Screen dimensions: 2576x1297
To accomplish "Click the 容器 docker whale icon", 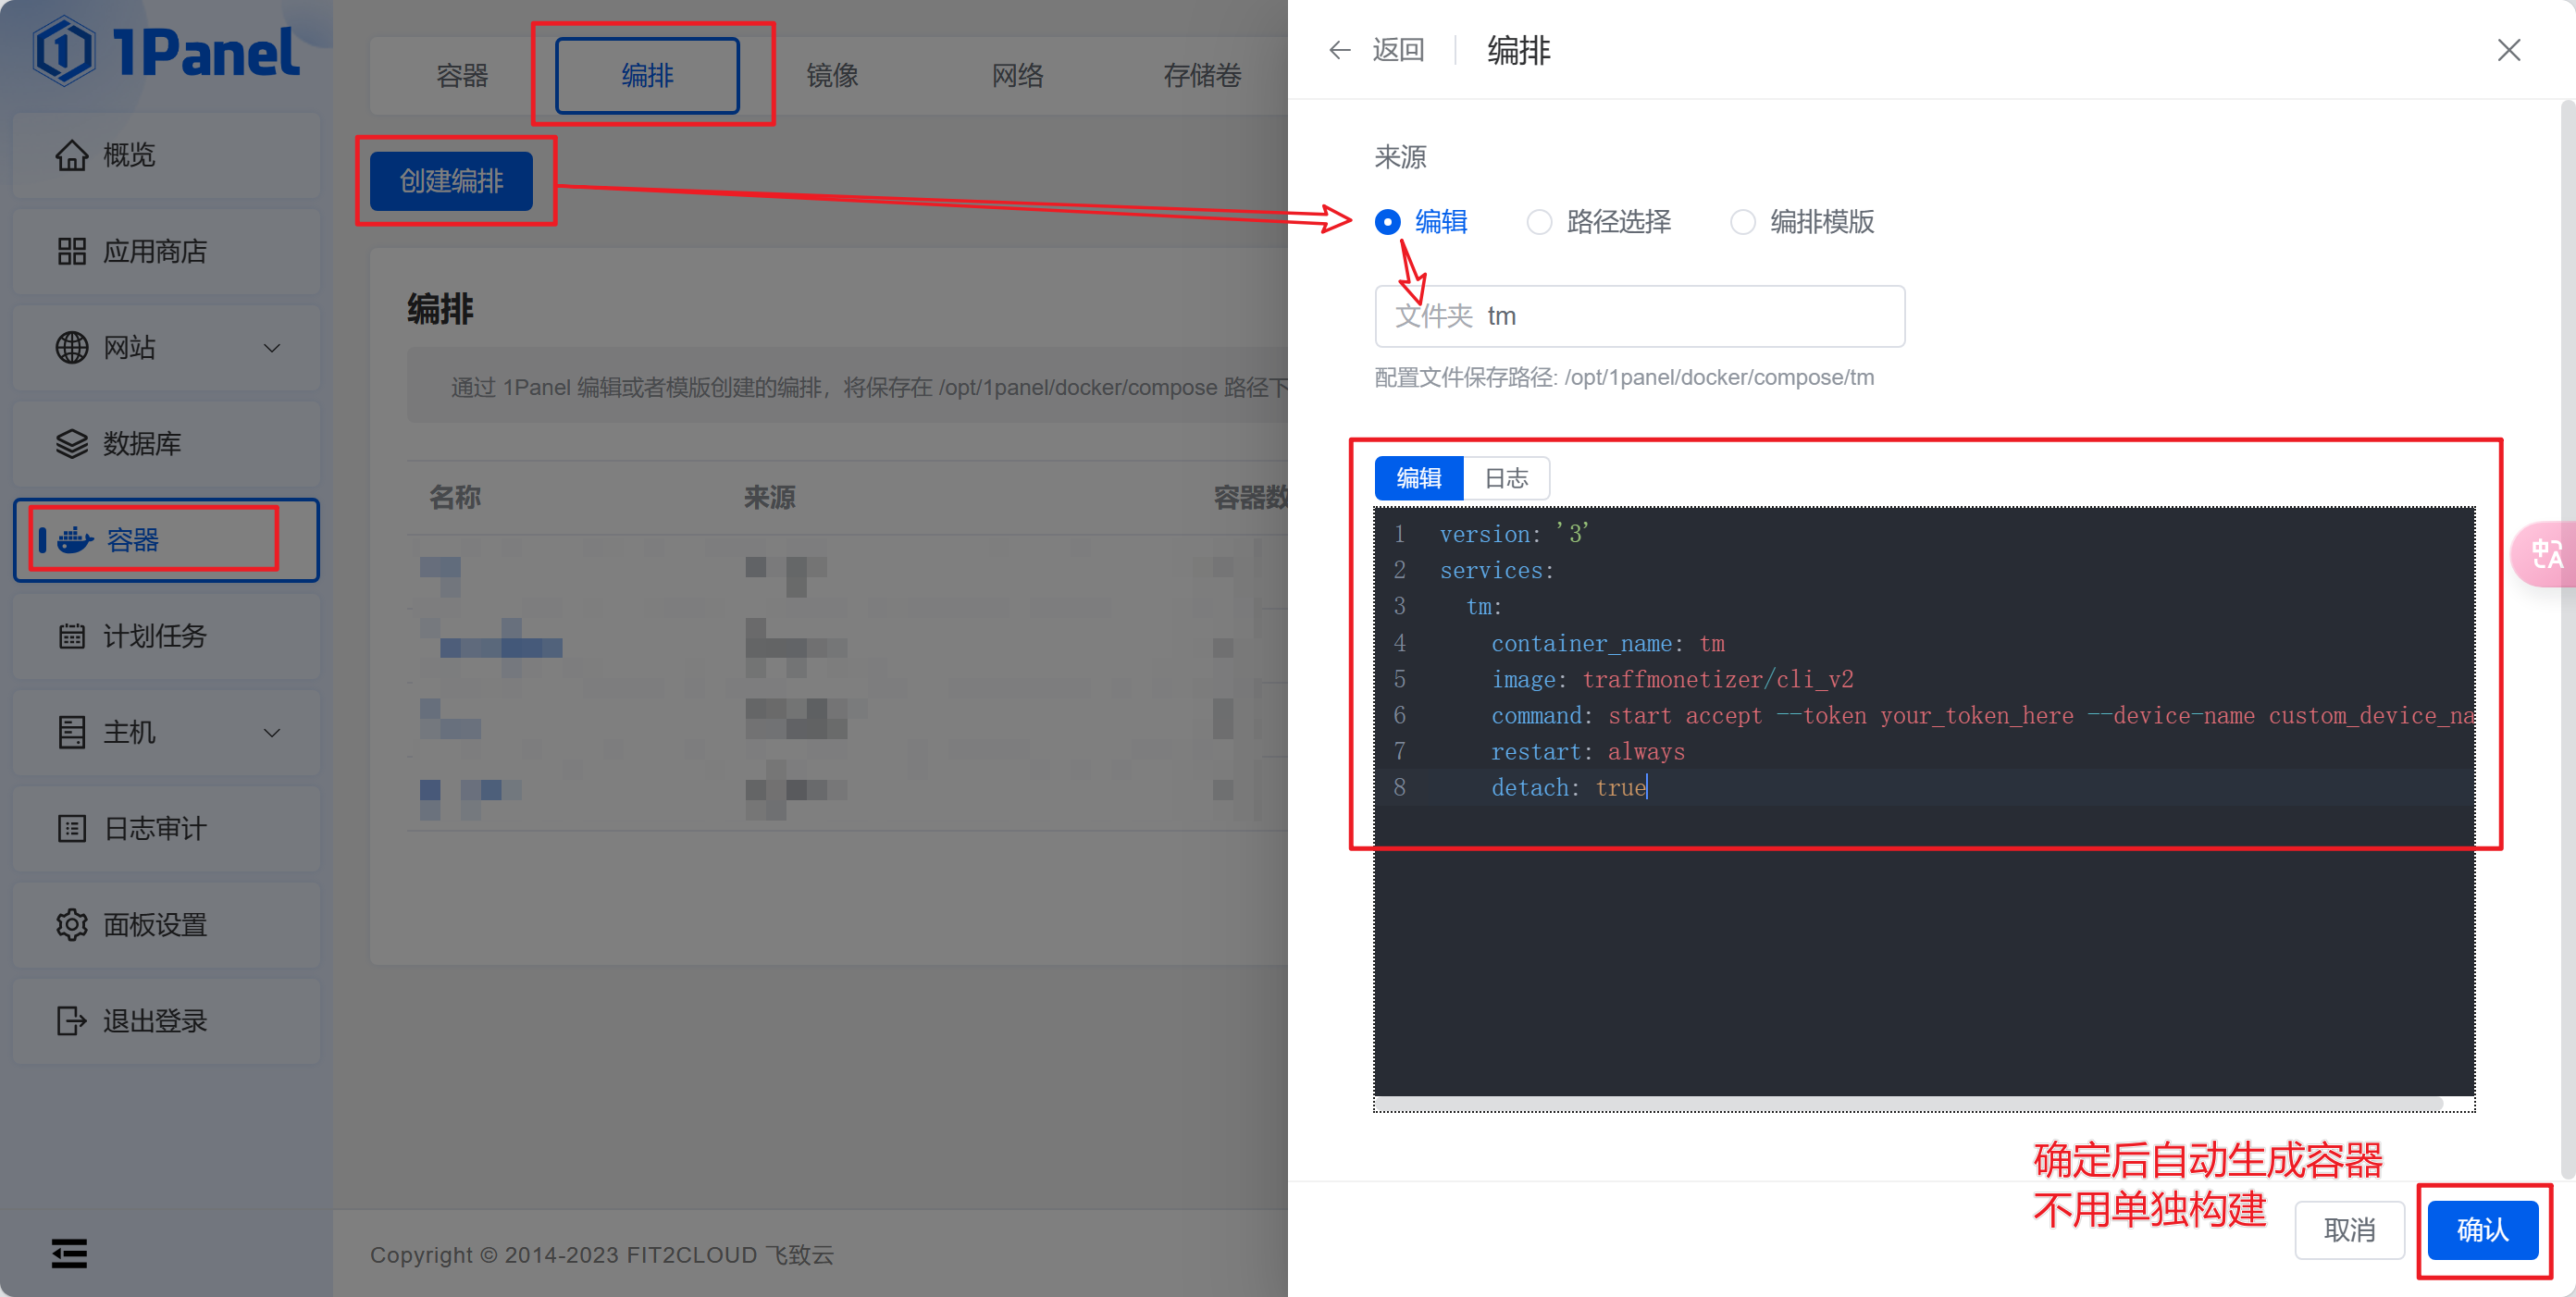I will pyautogui.click(x=75, y=540).
